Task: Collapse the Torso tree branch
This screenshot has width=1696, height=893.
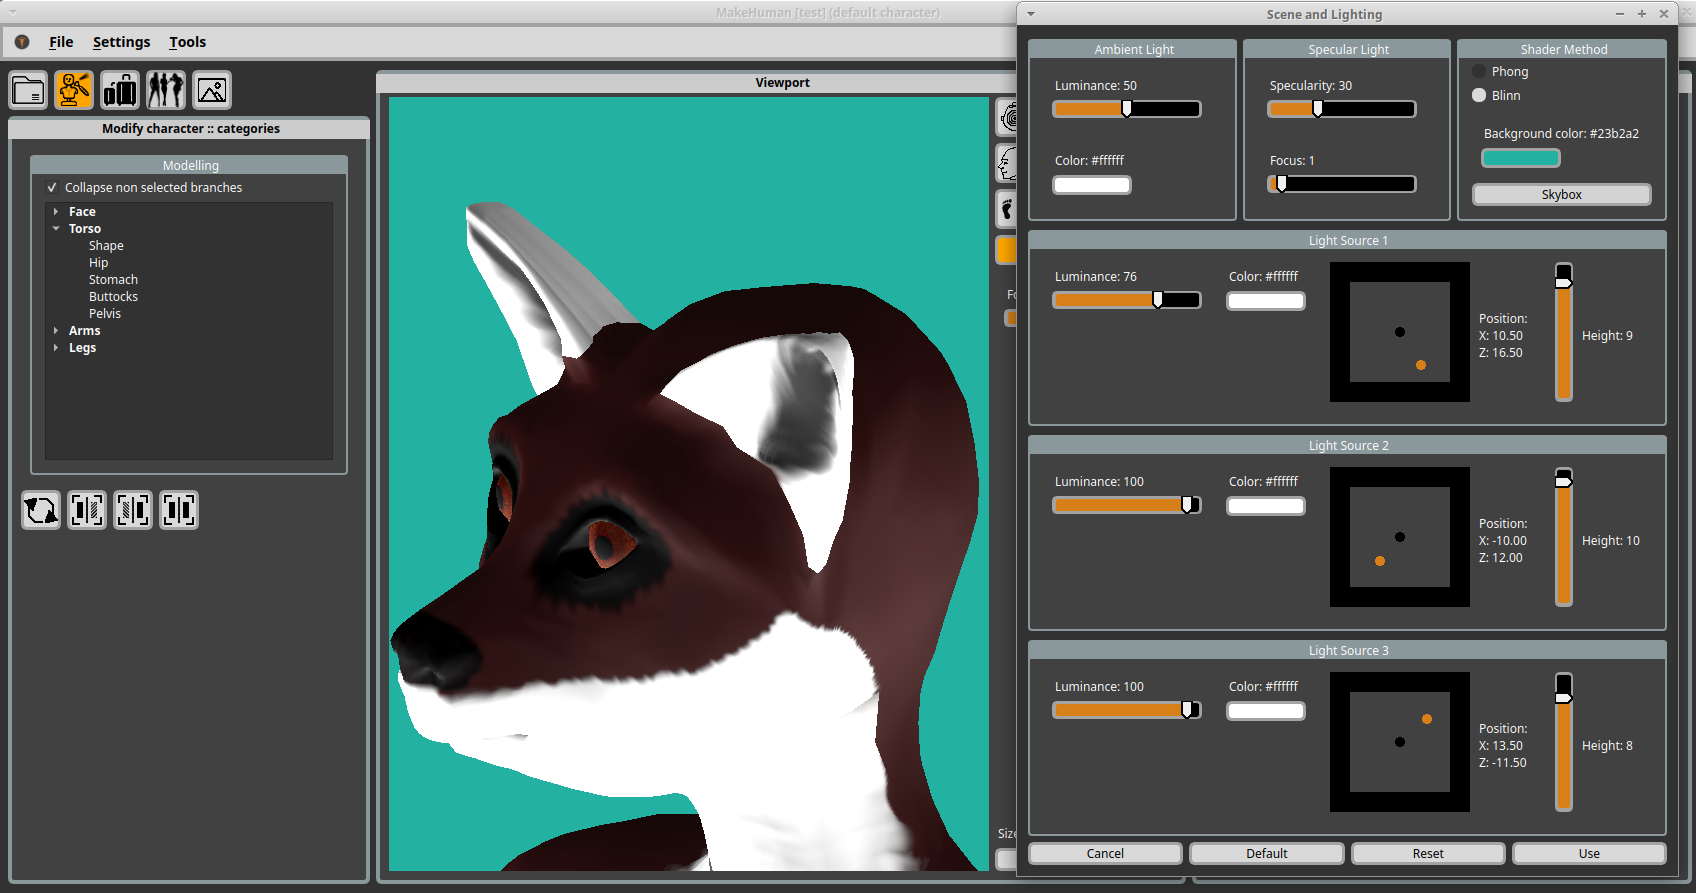Action: (56, 229)
